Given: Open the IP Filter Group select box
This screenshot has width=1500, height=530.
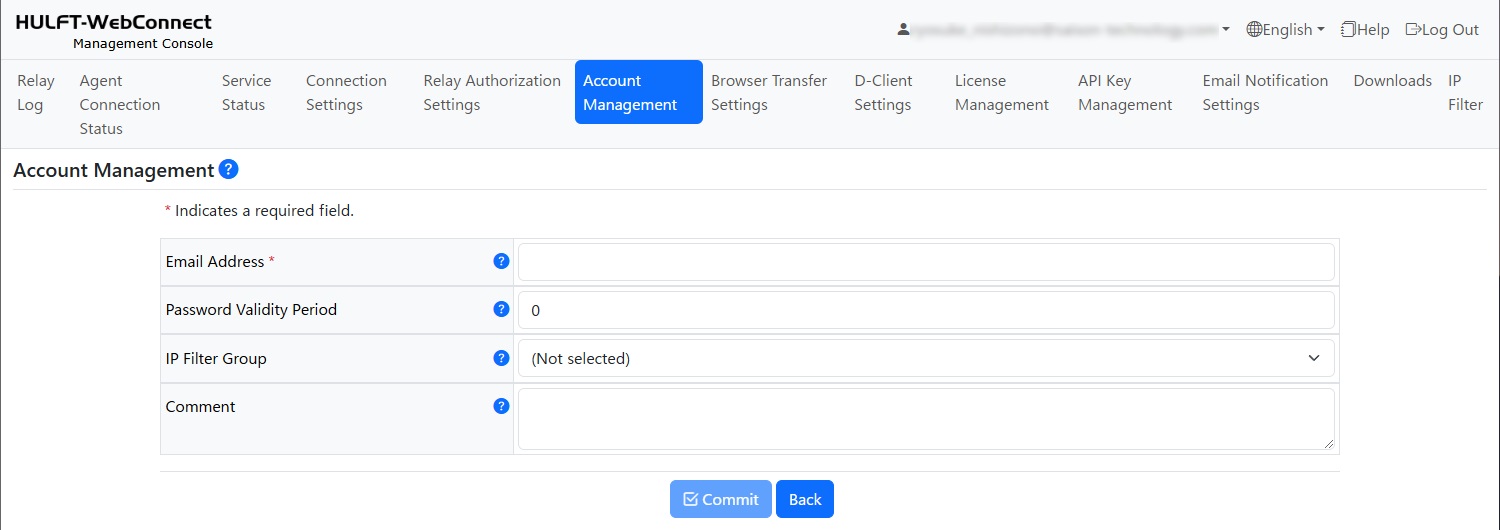Looking at the screenshot, I should (925, 358).
